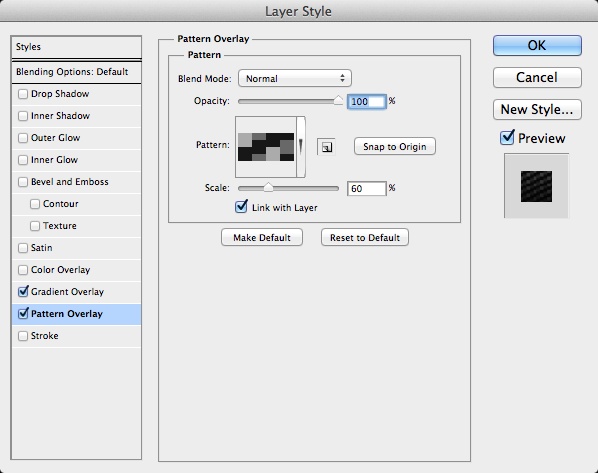The width and height of the screenshot is (598, 473).
Task: Confirm with the OK button
Action: (x=537, y=45)
